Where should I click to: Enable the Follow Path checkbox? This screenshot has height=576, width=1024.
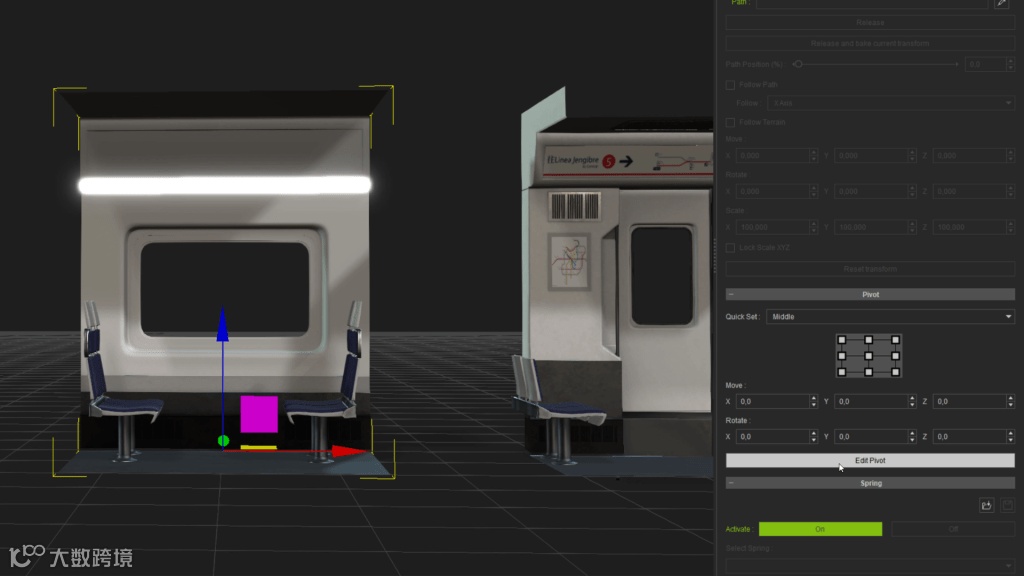tap(730, 85)
